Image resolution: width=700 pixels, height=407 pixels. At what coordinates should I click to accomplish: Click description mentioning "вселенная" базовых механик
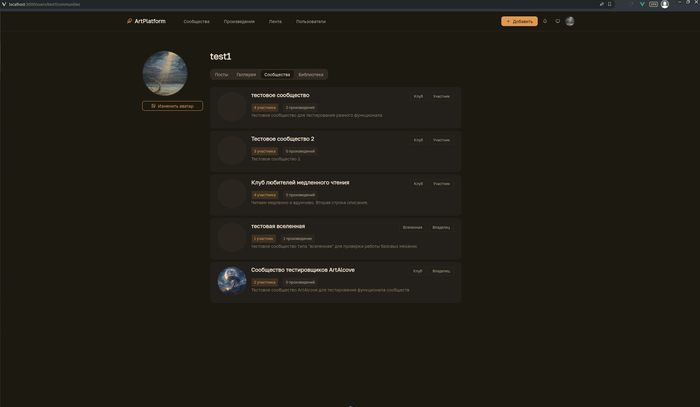[334, 246]
